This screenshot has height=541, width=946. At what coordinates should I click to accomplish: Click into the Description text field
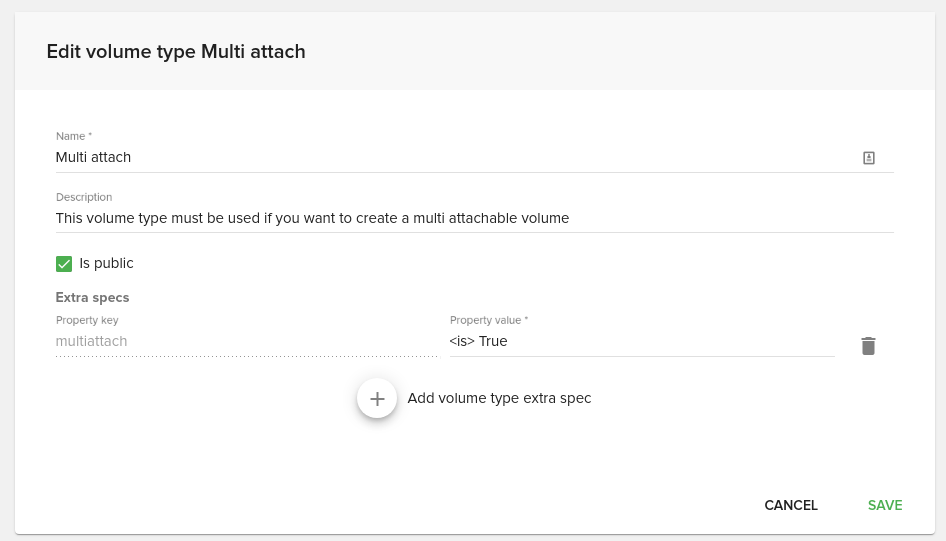tap(474, 218)
